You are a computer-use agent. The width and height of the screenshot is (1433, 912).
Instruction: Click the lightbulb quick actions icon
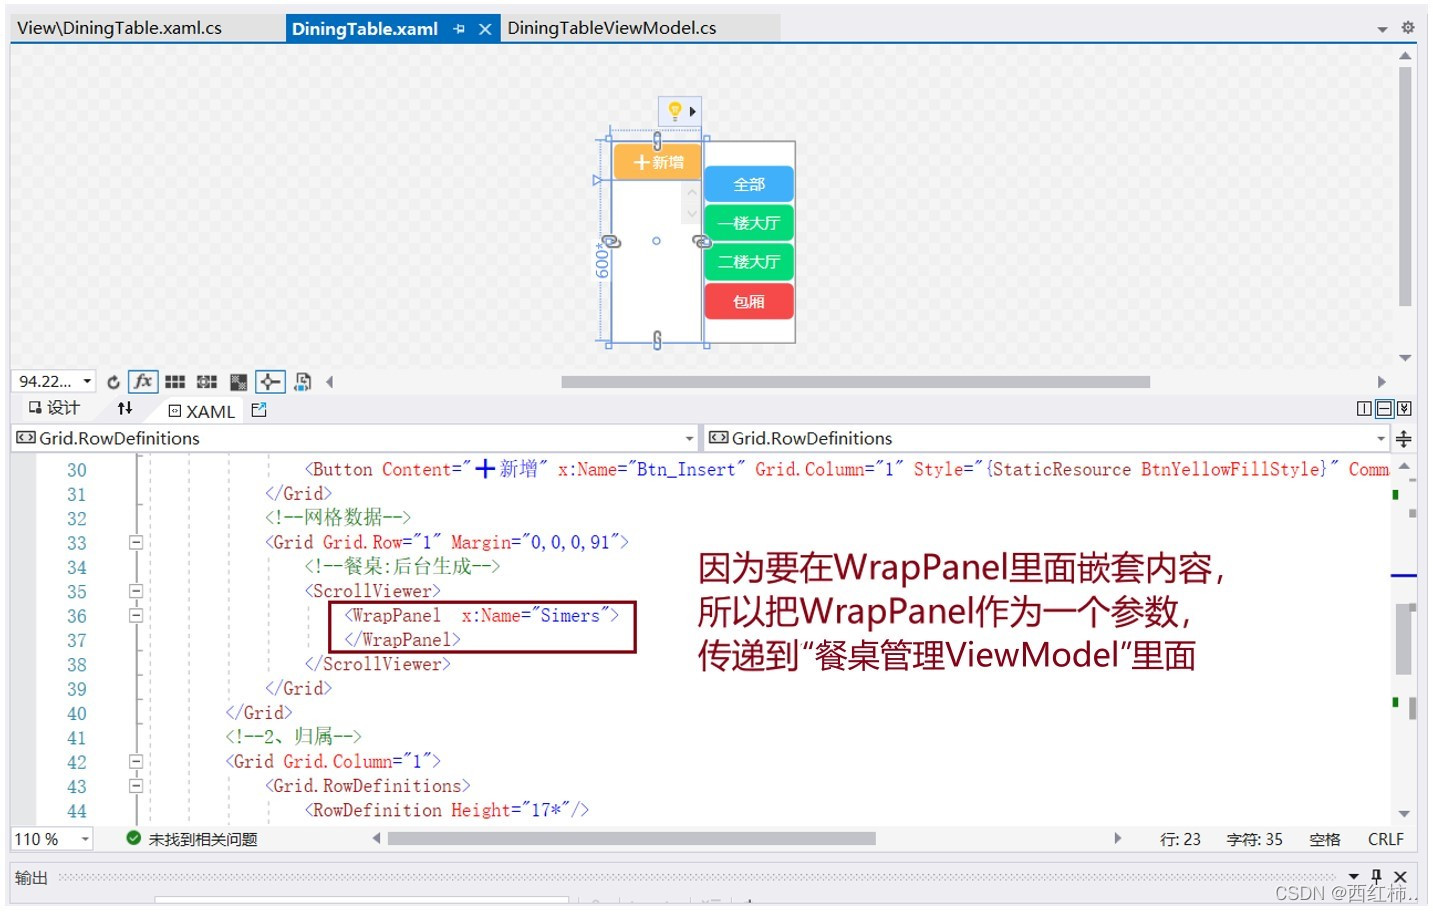(674, 110)
